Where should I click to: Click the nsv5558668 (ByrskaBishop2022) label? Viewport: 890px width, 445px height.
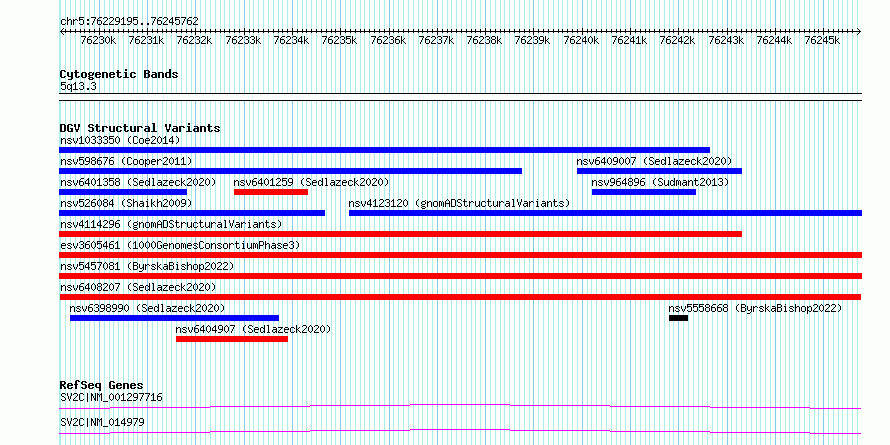[x=755, y=308]
